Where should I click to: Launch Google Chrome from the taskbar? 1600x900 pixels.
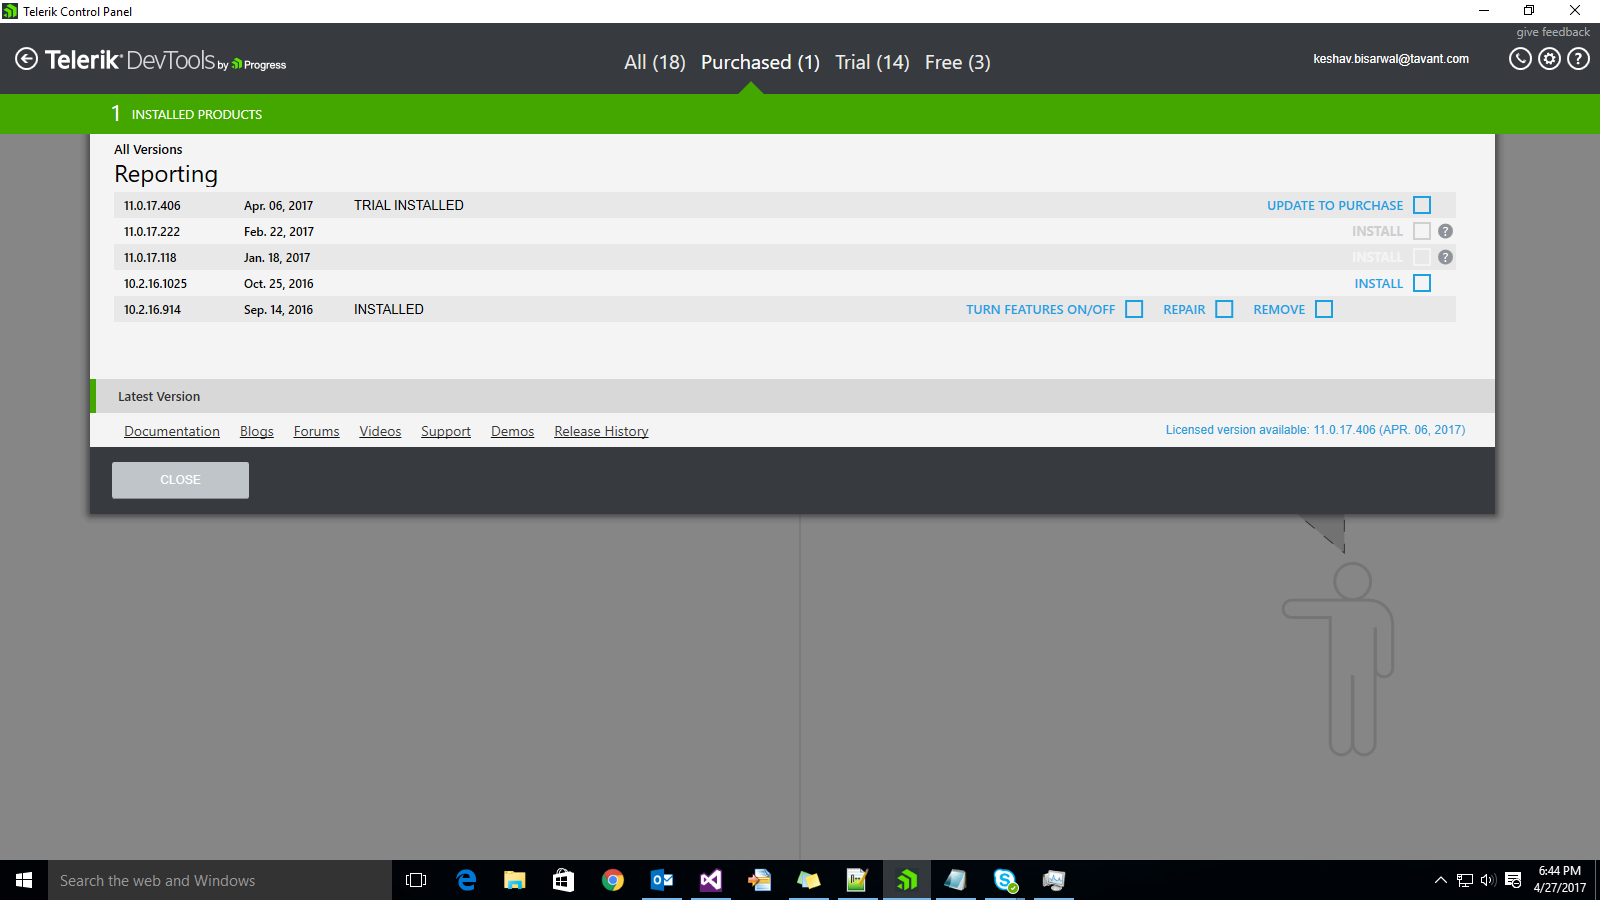point(613,880)
